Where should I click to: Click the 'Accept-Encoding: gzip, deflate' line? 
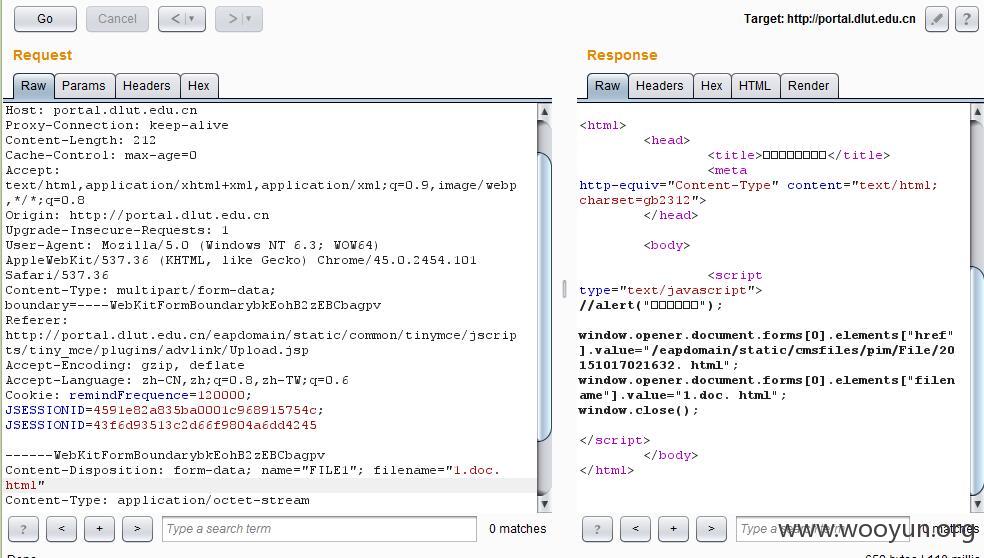(125, 365)
